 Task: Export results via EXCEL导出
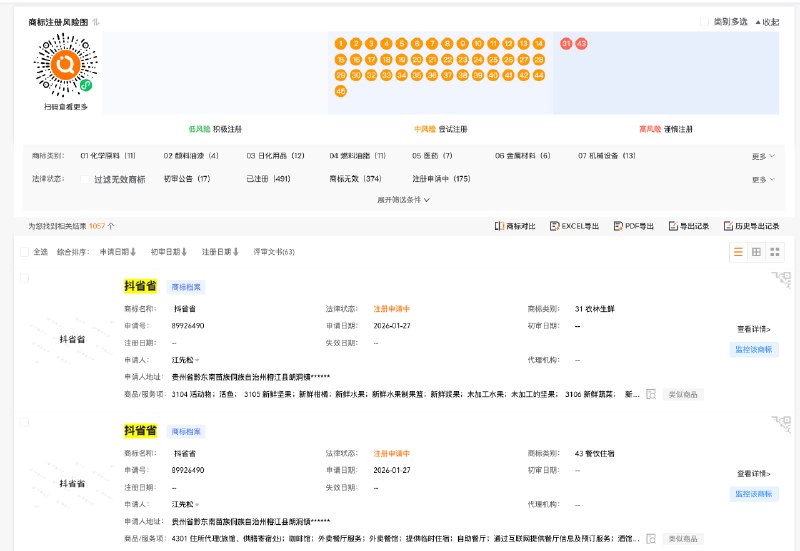click(574, 226)
